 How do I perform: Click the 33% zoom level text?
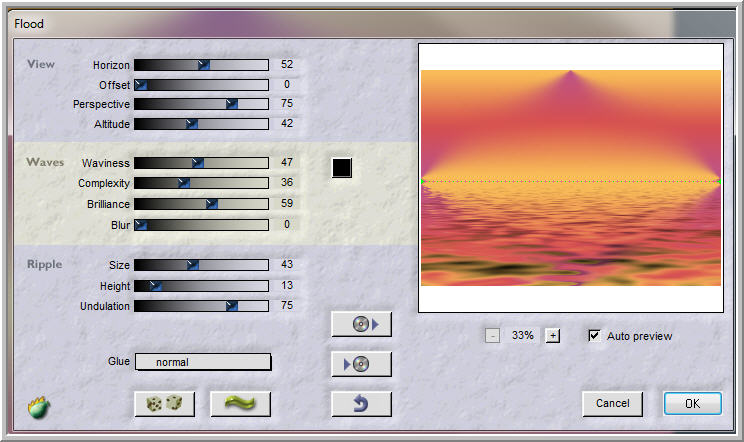point(522,335)
